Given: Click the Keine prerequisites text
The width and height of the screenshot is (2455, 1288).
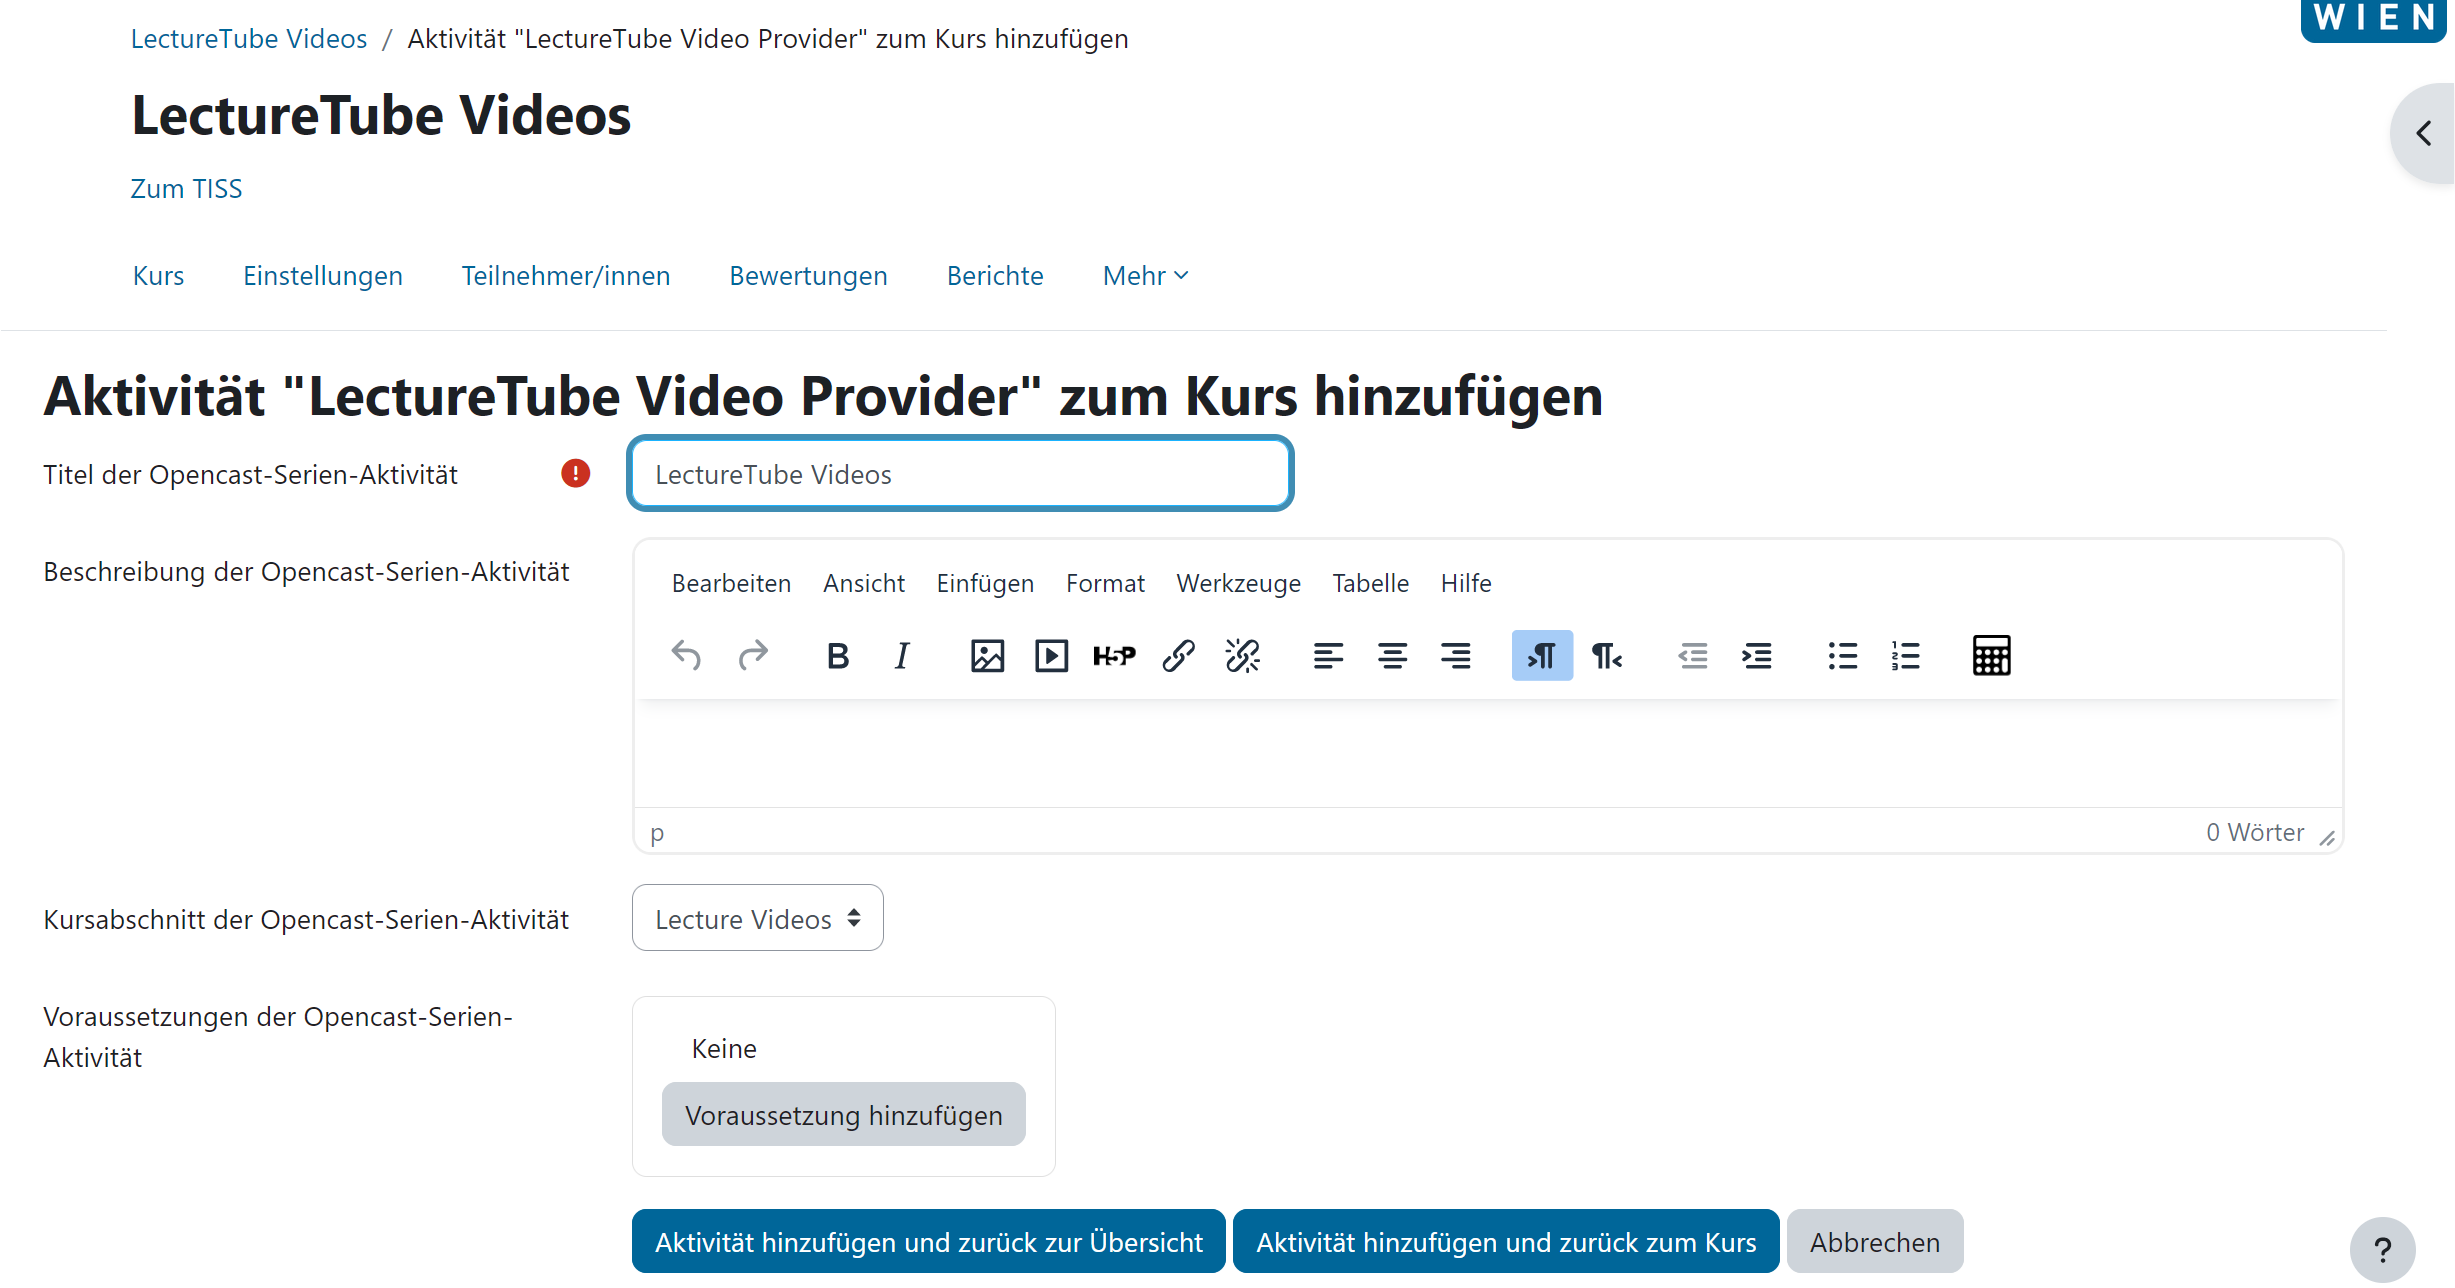Looking at the screenshot, I should point(724,1048).
